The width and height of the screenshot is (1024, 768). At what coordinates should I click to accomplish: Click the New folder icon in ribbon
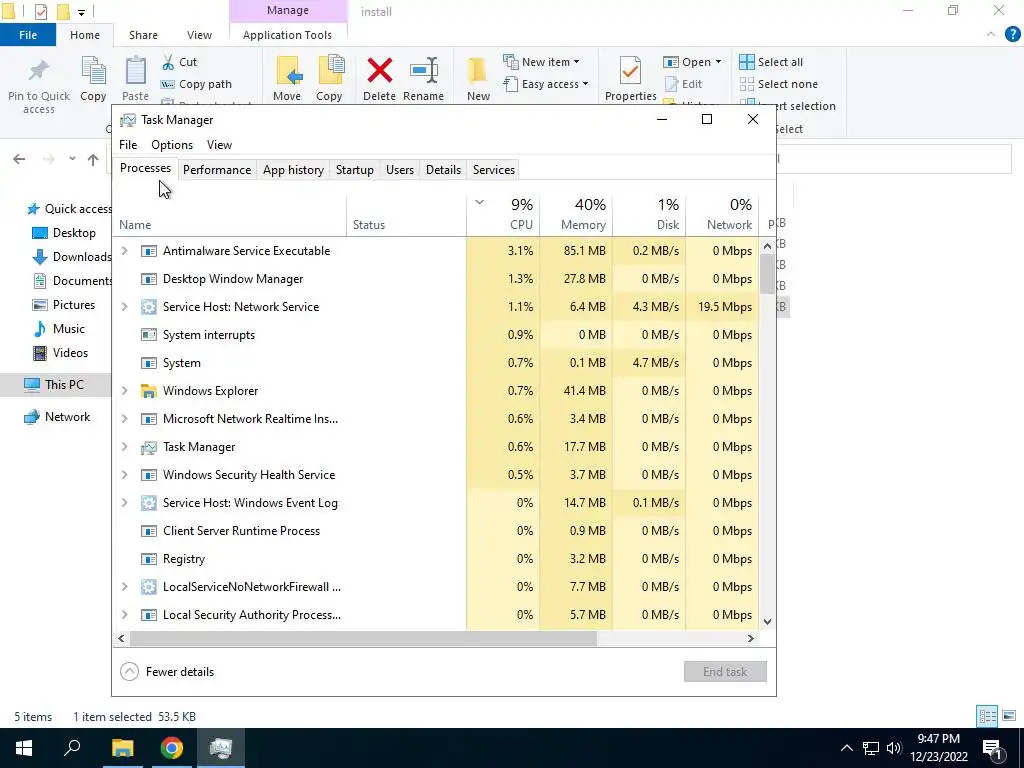477,72
